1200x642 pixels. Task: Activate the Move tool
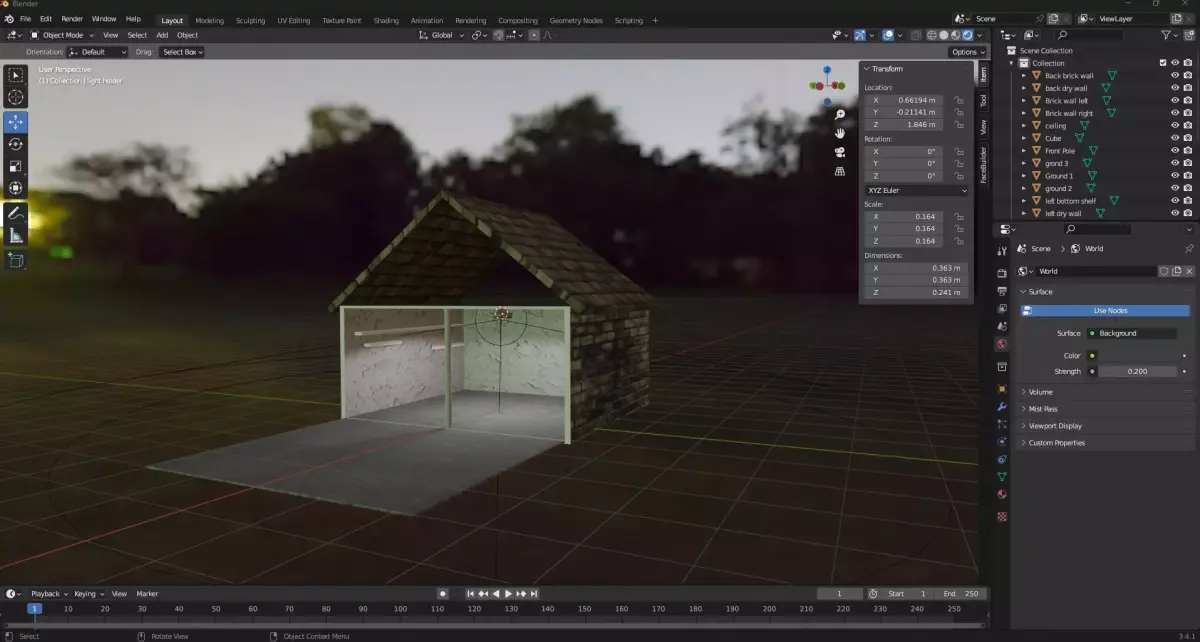(16, 122)
